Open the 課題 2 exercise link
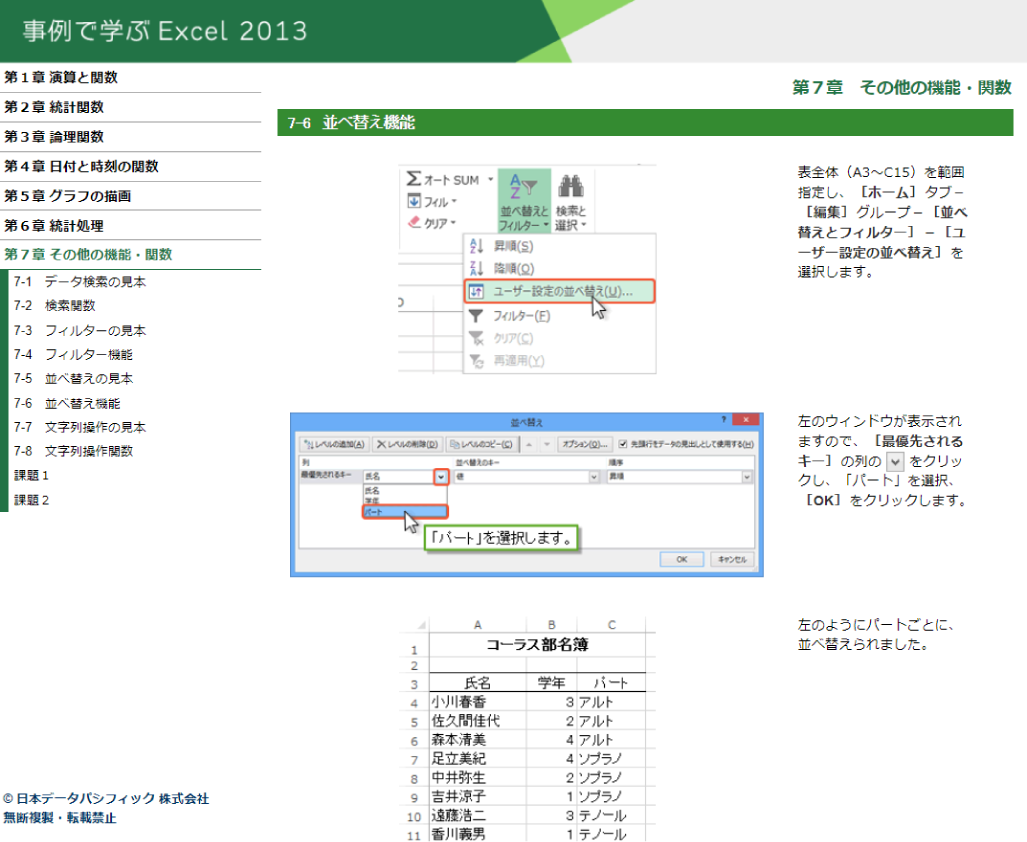The image size is (1027, 842). 31,500
